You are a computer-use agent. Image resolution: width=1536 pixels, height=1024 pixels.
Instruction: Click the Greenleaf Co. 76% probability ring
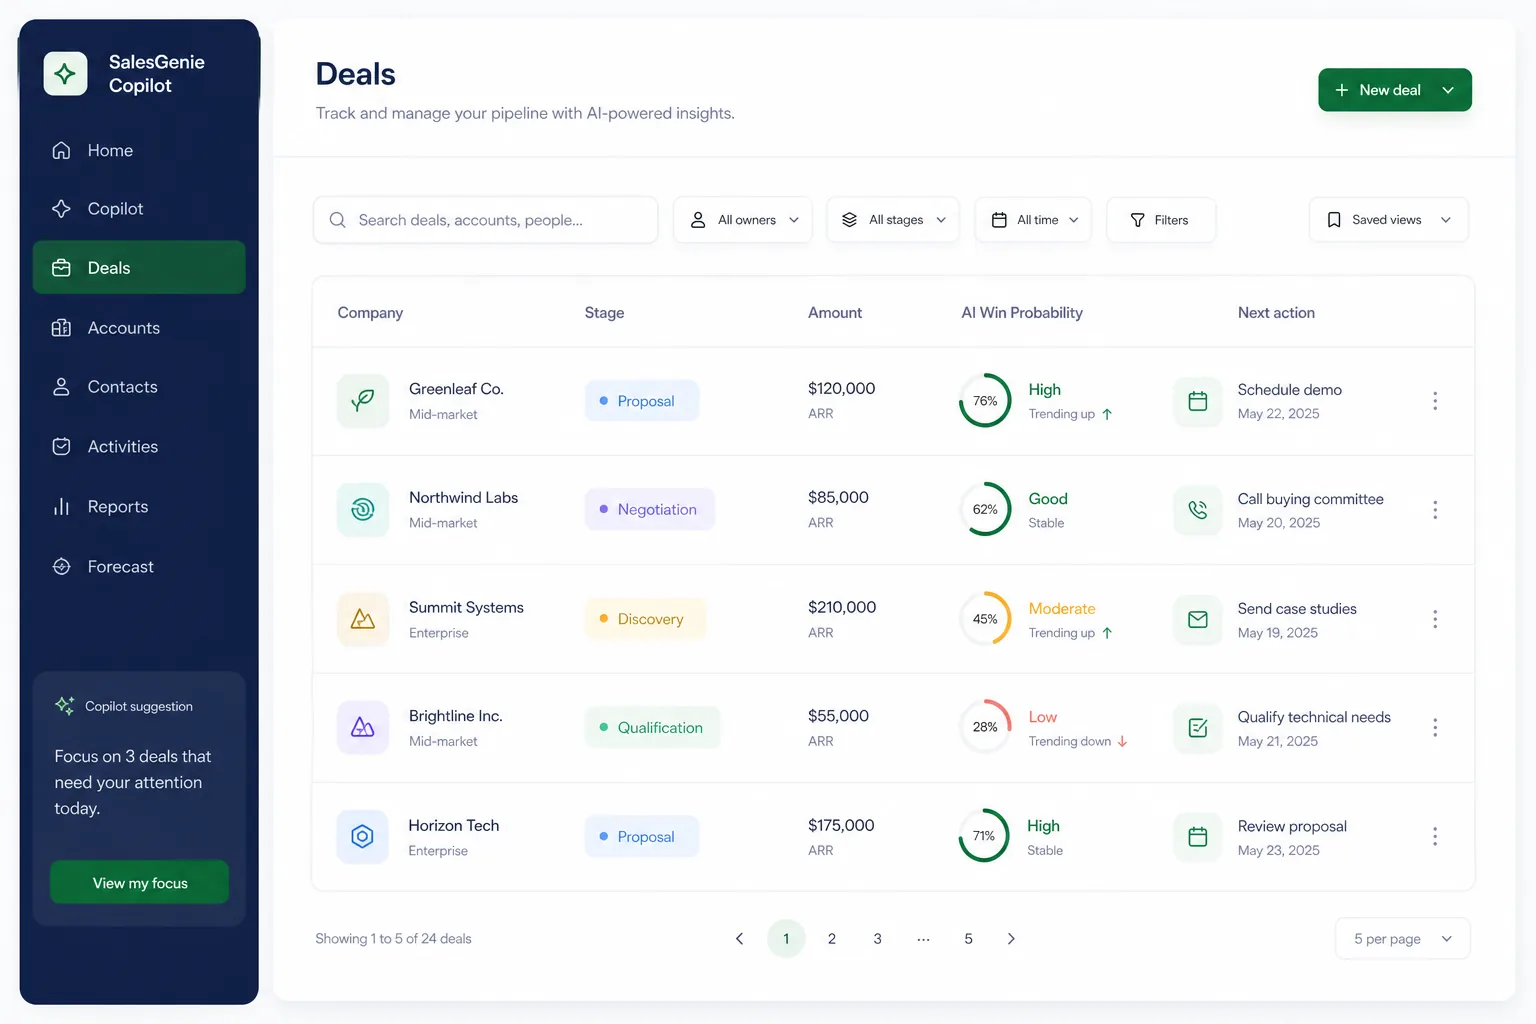tap(985, 401)
